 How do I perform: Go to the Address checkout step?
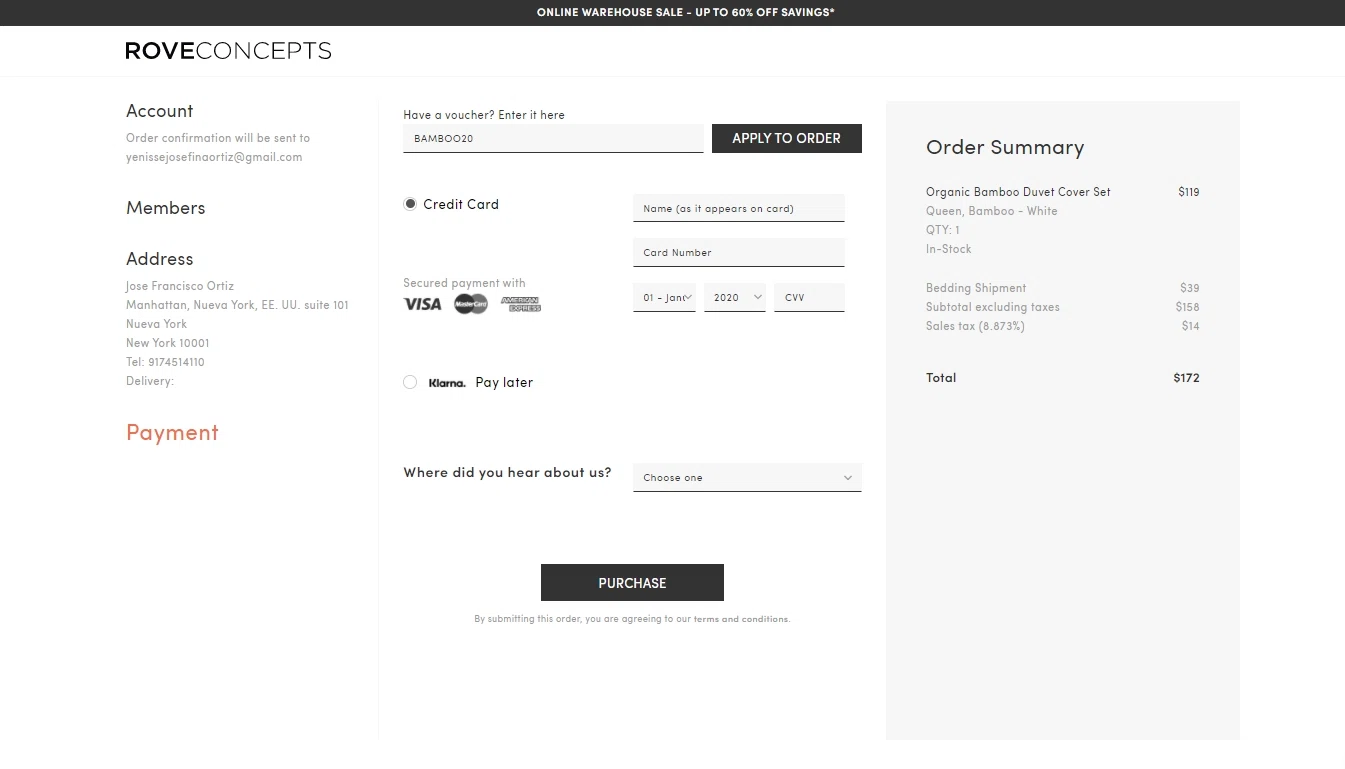(160, 259)
